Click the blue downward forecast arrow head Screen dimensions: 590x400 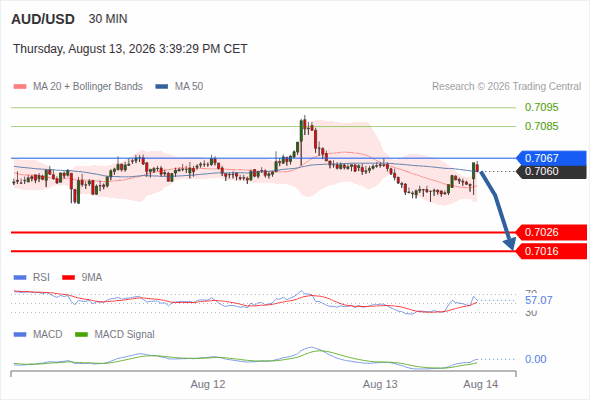(x=510, y=244)
